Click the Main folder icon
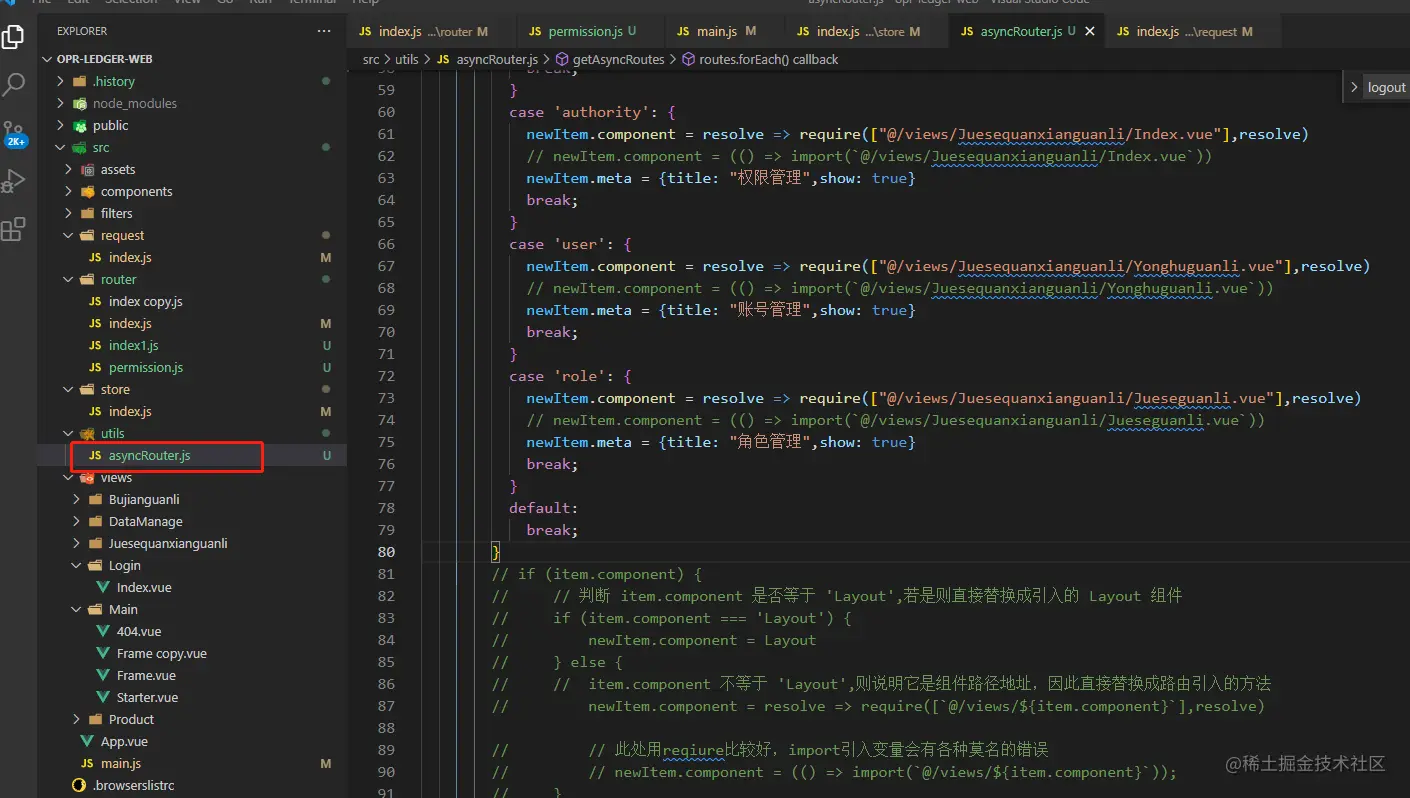This screenshot has width=1410, height=798. point(96,609)
